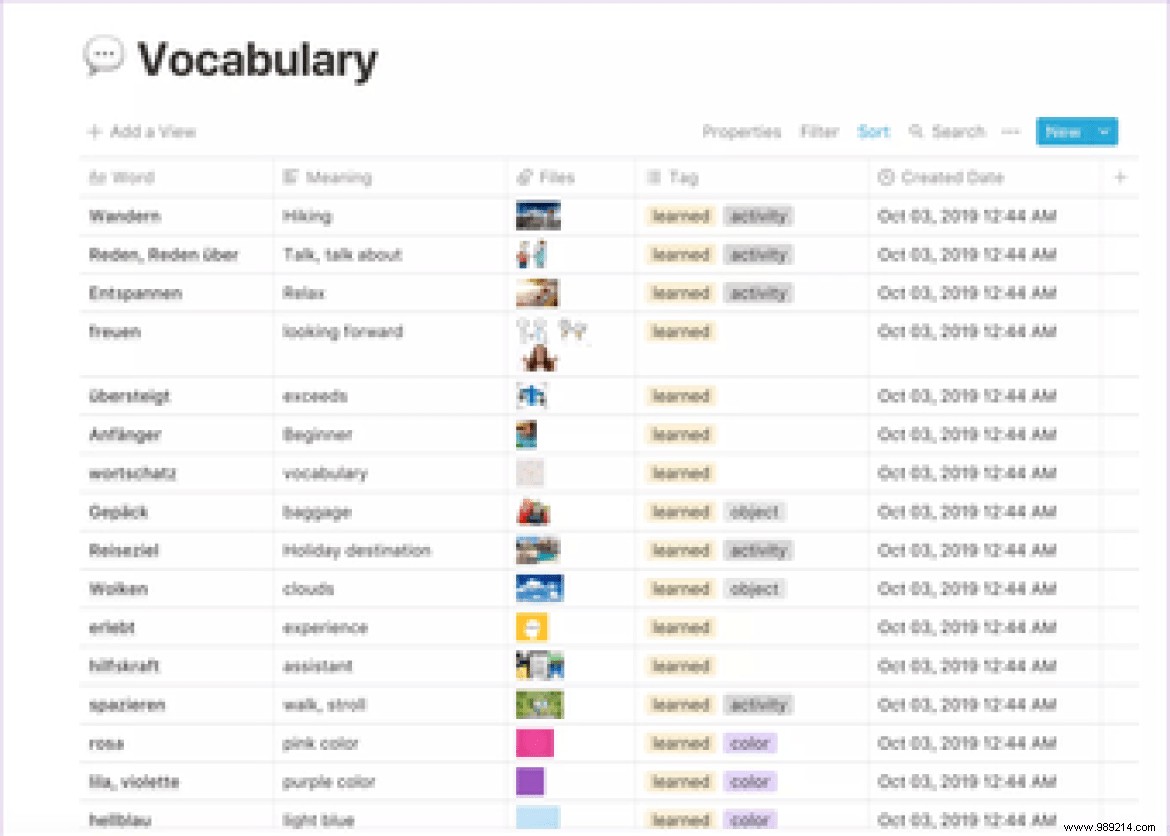Open the Properties menu
1170x836 pixels.
pyautogui.click(x=741, y=132)
